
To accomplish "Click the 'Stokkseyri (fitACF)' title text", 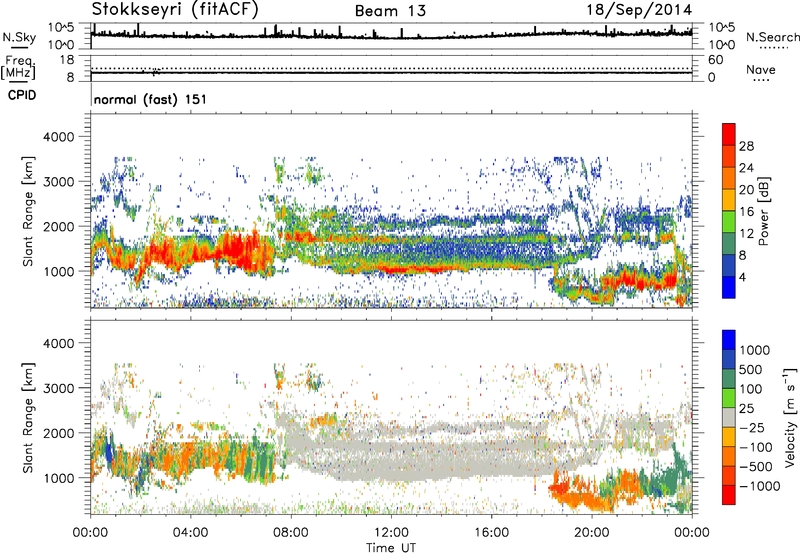I will [176, 10].
